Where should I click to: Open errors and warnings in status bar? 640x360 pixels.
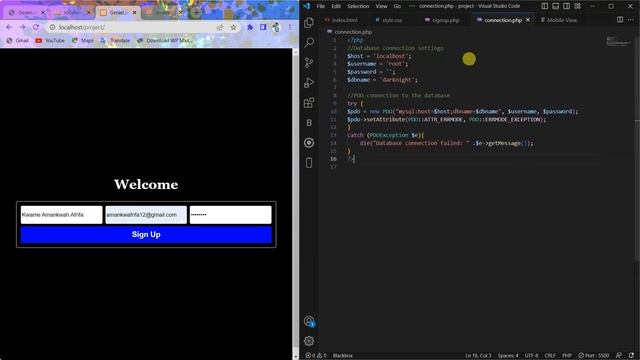pyautogui.click(x=316, y=356)
